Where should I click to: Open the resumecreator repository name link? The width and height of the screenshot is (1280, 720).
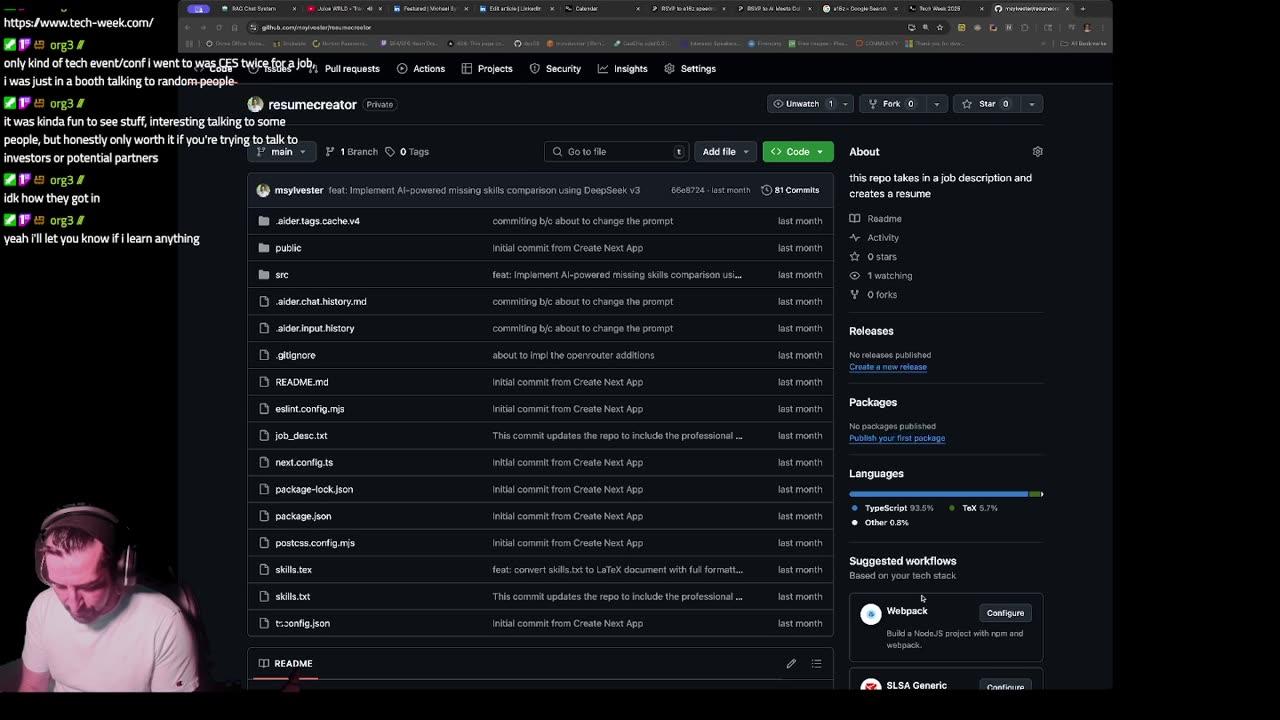coord(312,104)
